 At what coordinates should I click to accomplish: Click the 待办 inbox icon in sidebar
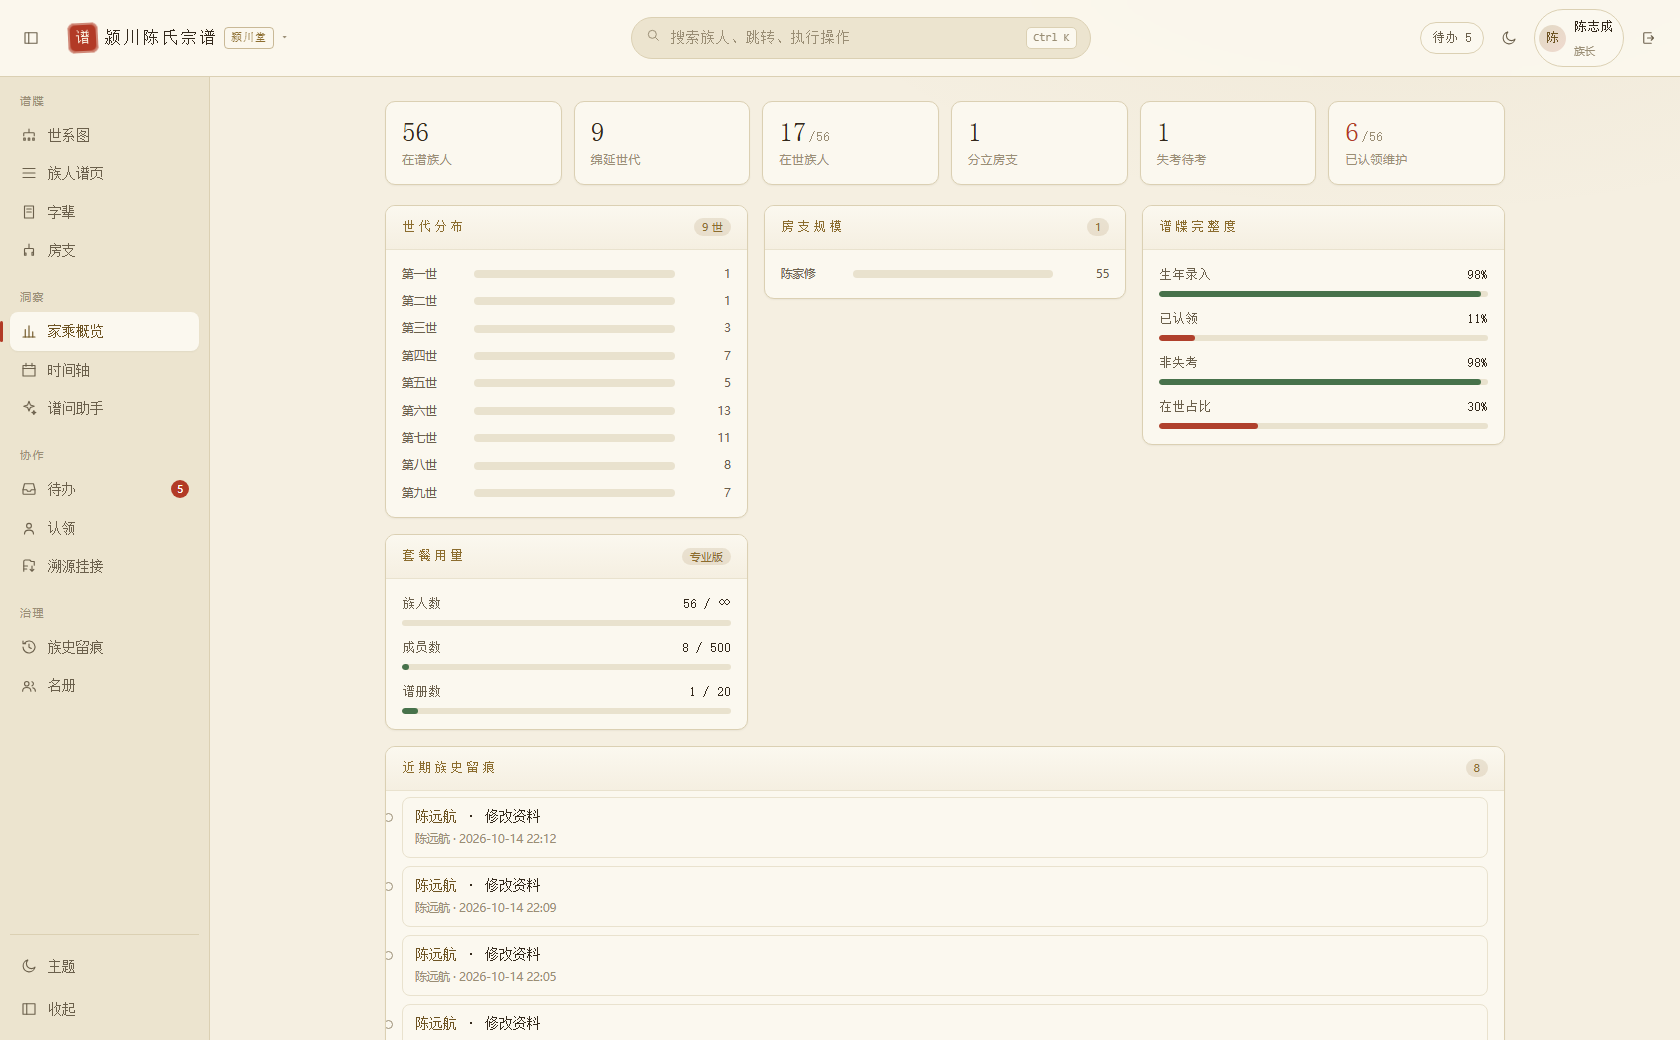coord(29,489)
